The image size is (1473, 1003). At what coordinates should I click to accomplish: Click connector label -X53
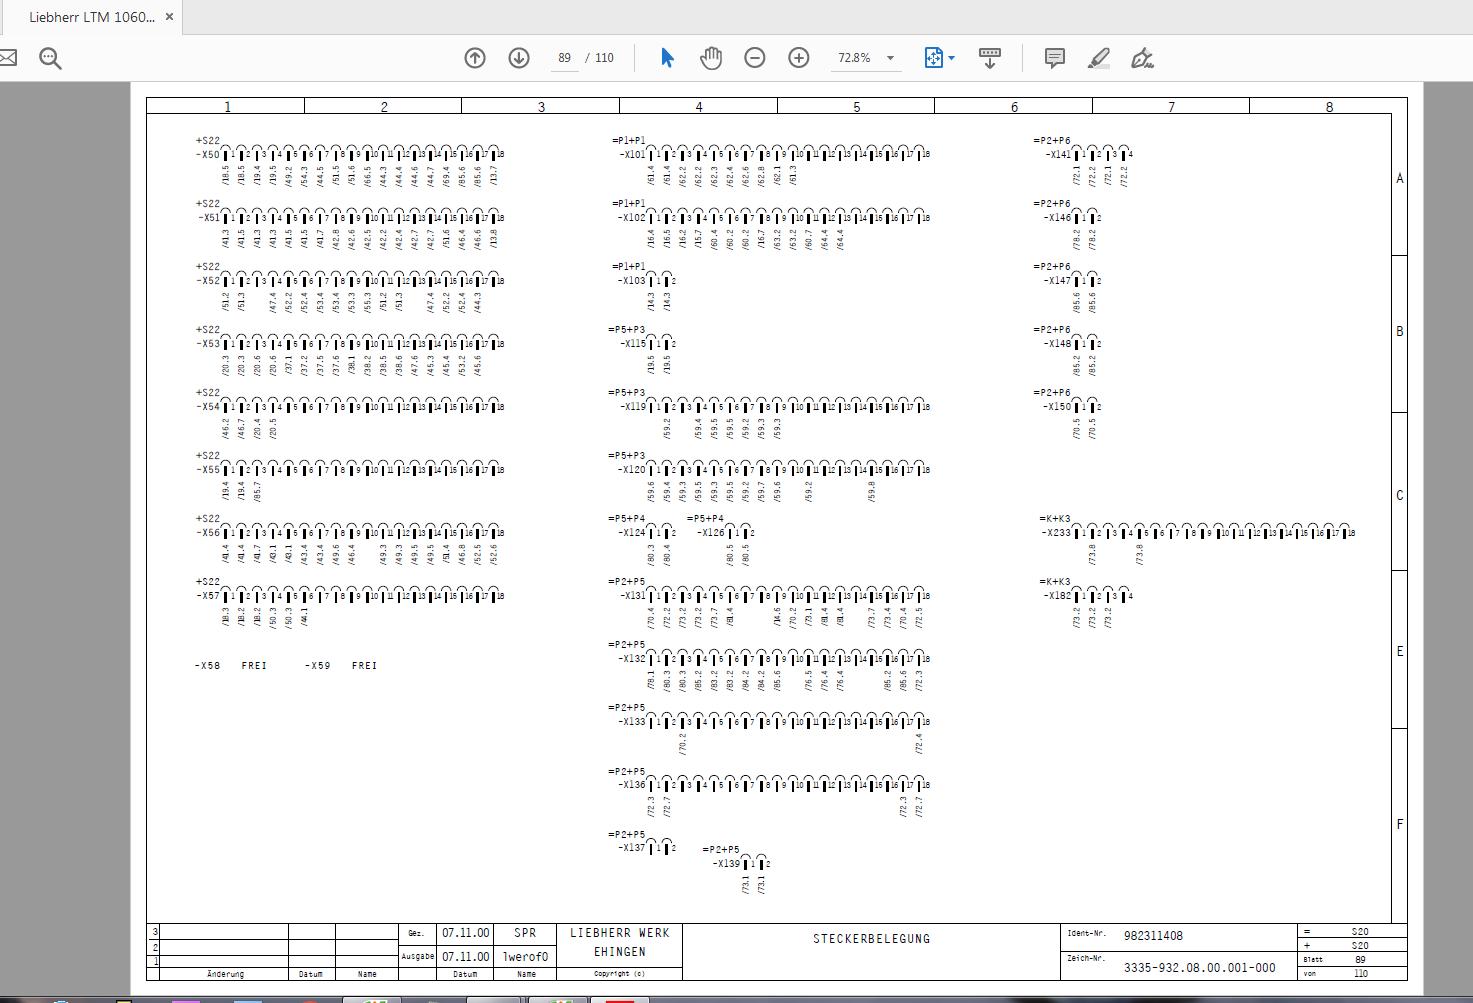coord(207,344)
